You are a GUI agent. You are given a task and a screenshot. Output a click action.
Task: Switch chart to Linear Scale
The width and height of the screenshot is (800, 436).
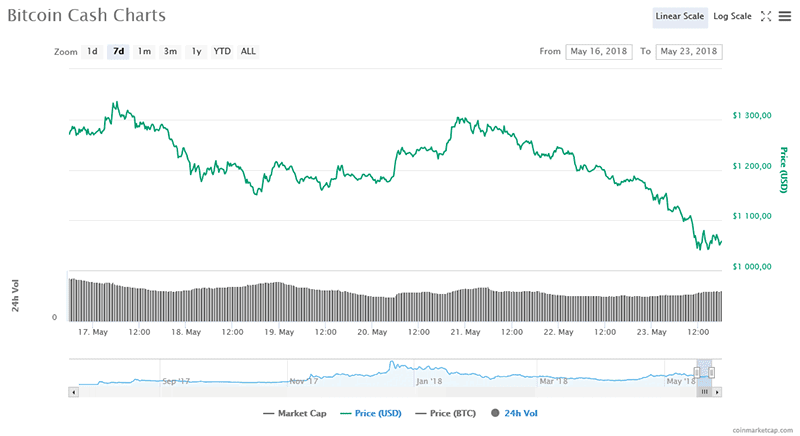pyautogui.click(x=680, y=16)
